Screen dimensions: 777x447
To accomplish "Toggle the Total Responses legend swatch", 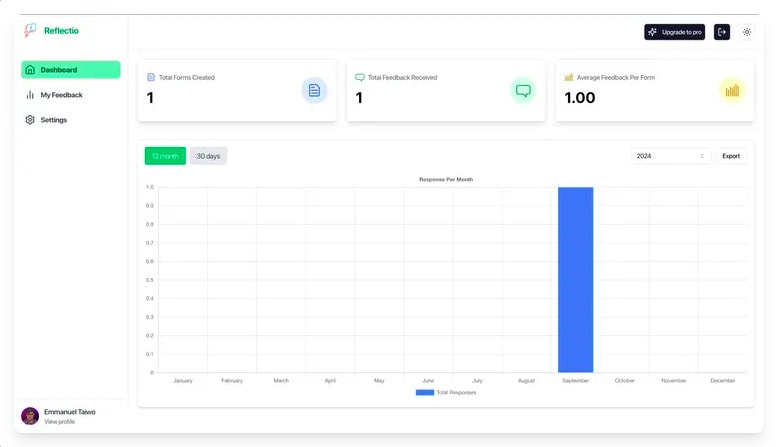I will pyautogui.click(x=425, y=392).
